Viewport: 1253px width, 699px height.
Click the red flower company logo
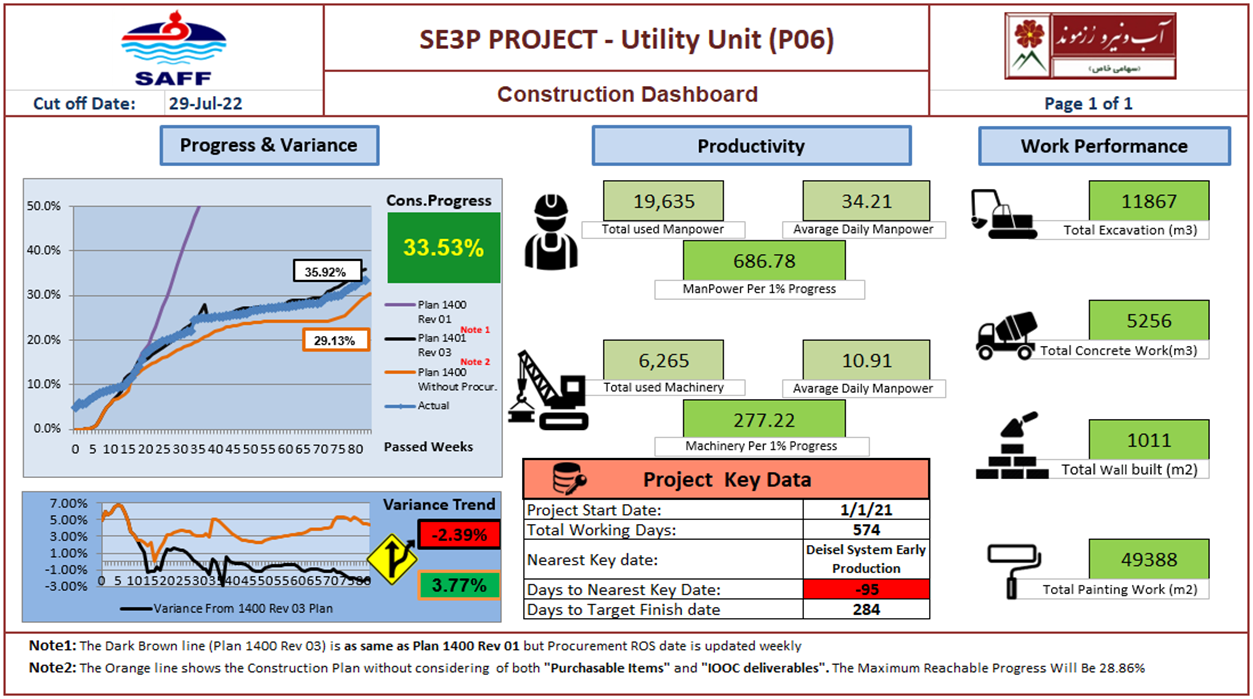tap(1091, 45)
